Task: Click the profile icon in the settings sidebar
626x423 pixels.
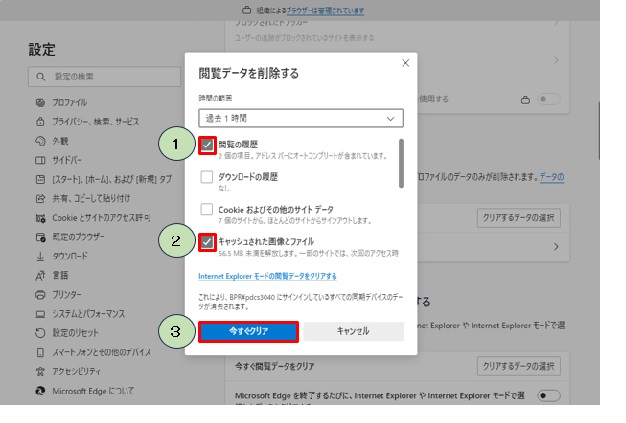Action: (40, 103)
